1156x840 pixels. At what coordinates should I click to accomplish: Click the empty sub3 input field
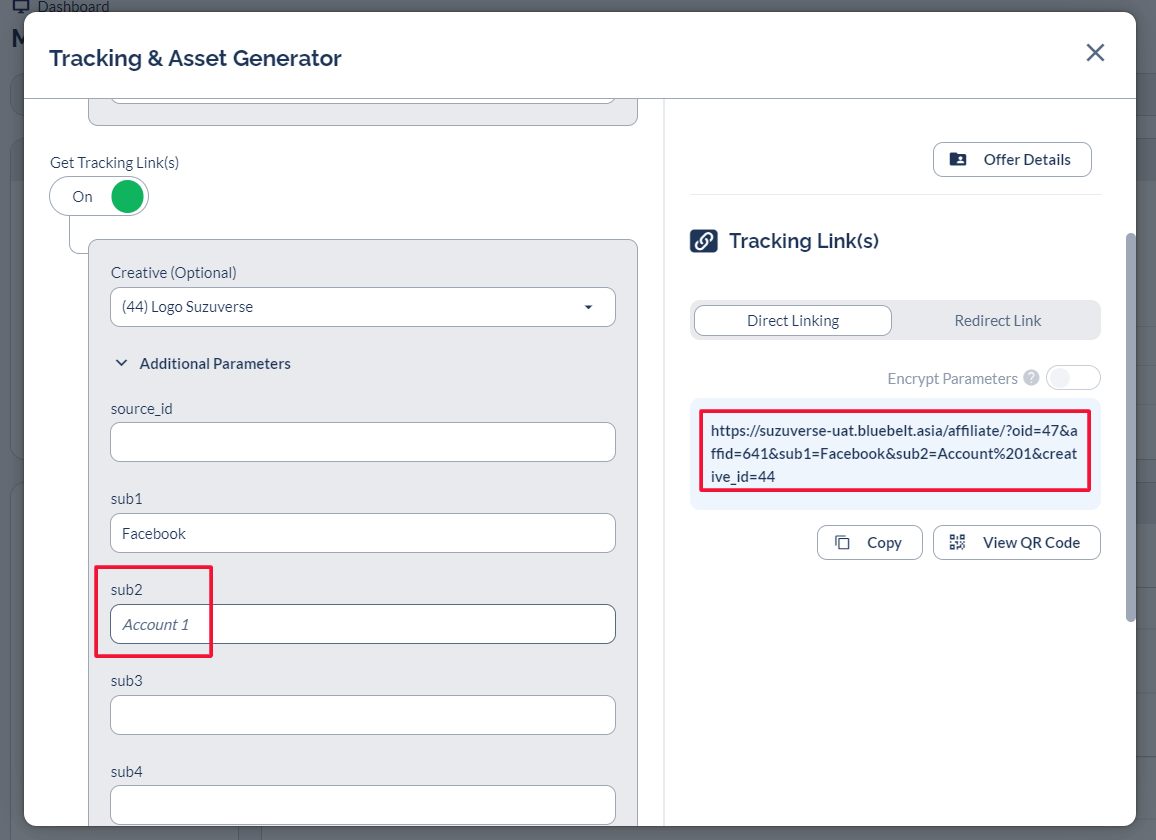(x=362, y=715)
